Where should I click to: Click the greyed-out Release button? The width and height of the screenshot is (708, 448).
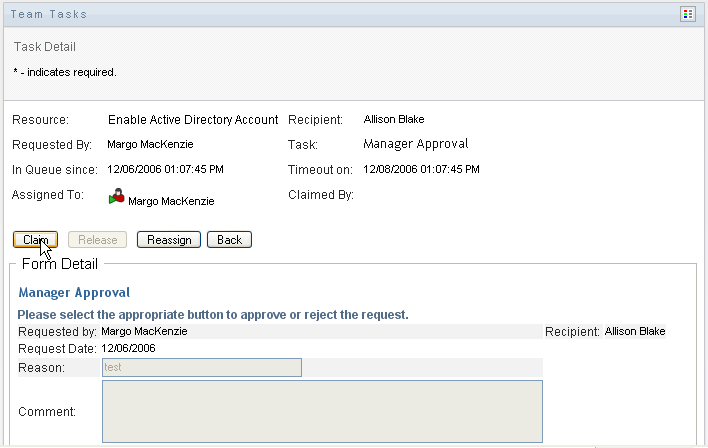click(x=97, y=240)
